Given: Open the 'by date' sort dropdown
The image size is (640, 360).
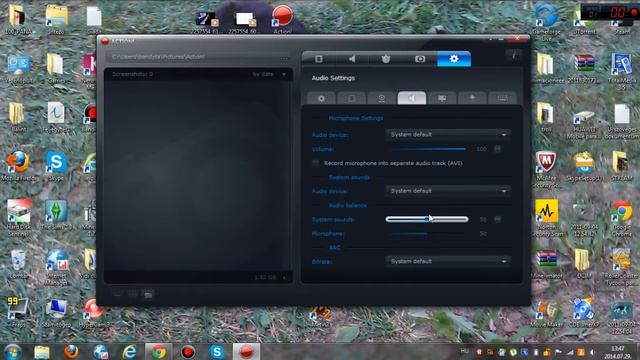Looking at the screenshot, I should click(269, 74).
